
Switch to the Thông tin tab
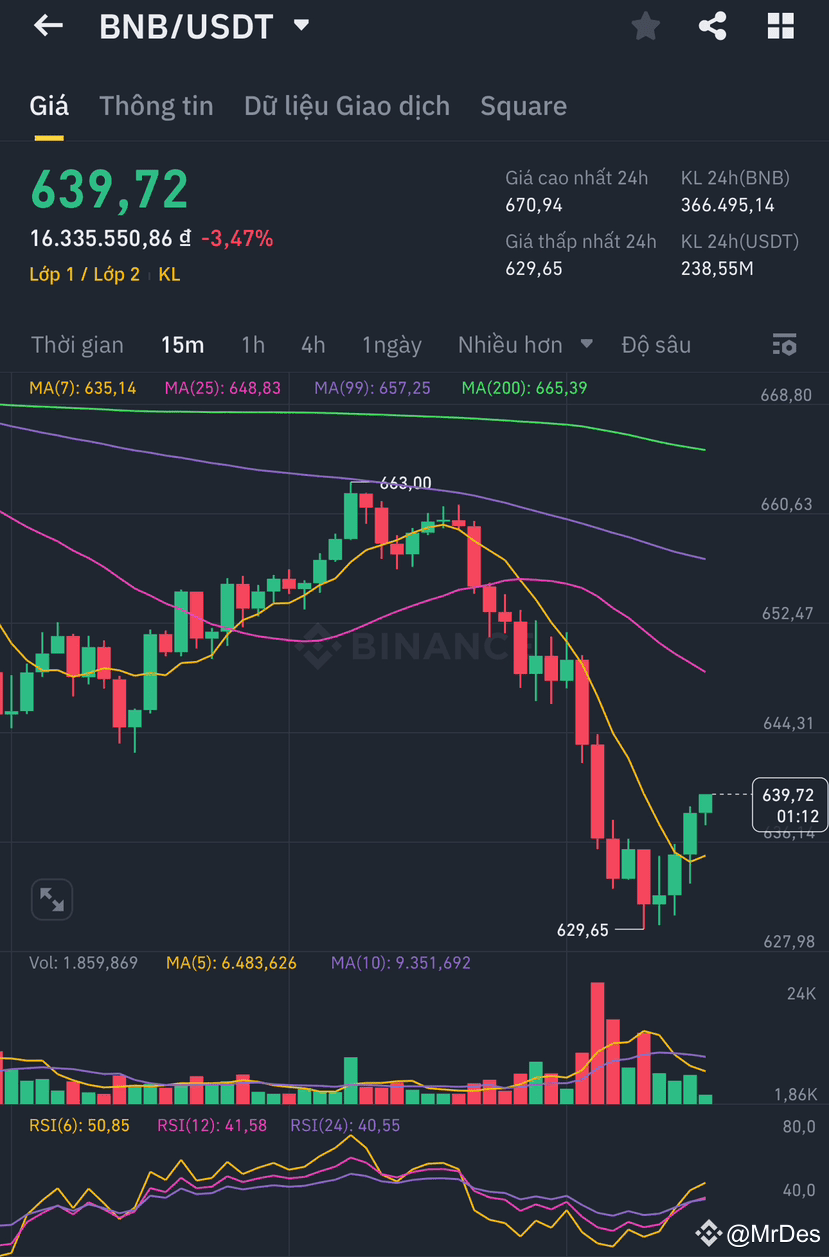[x=156, y=105]
